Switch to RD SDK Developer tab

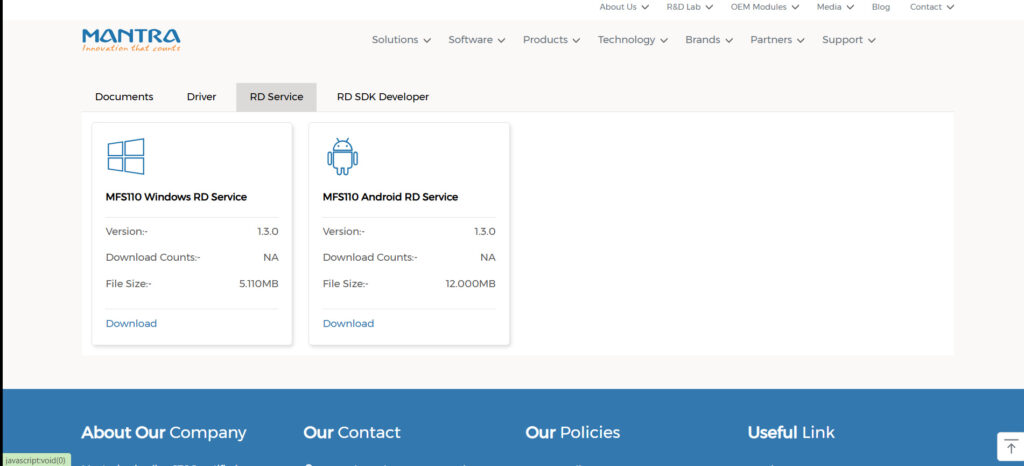point(383,97)
